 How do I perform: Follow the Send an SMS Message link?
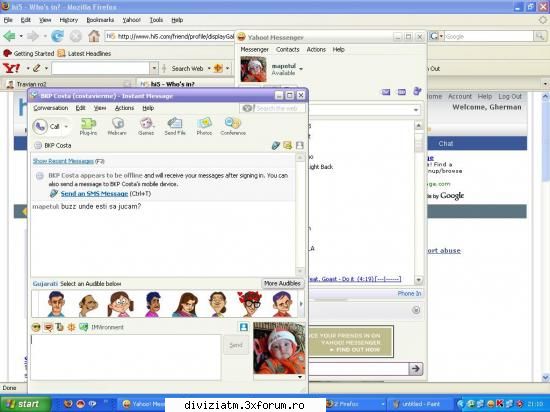pyautogui.click(x=94, y=194)
